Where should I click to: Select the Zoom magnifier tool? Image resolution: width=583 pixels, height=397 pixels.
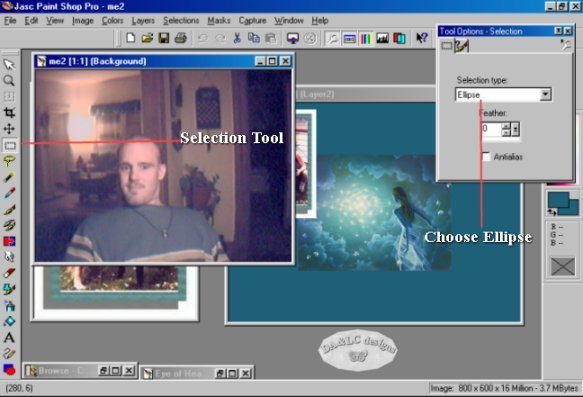(9, 81)
